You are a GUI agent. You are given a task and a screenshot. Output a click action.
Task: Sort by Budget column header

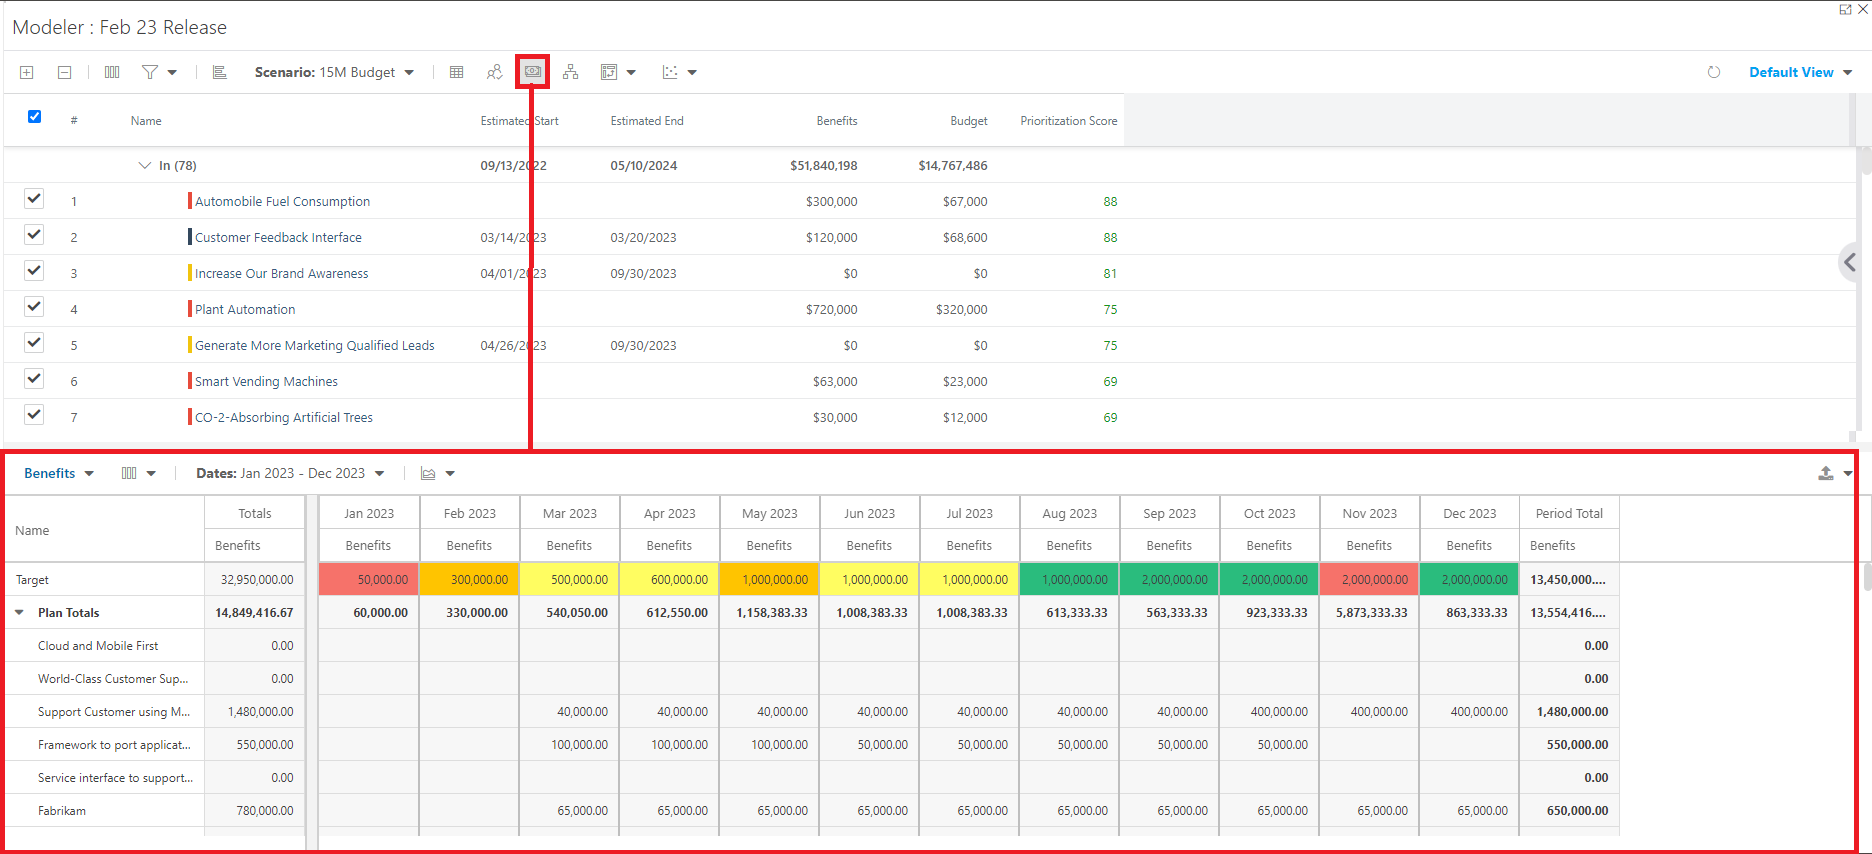point(968,121)
